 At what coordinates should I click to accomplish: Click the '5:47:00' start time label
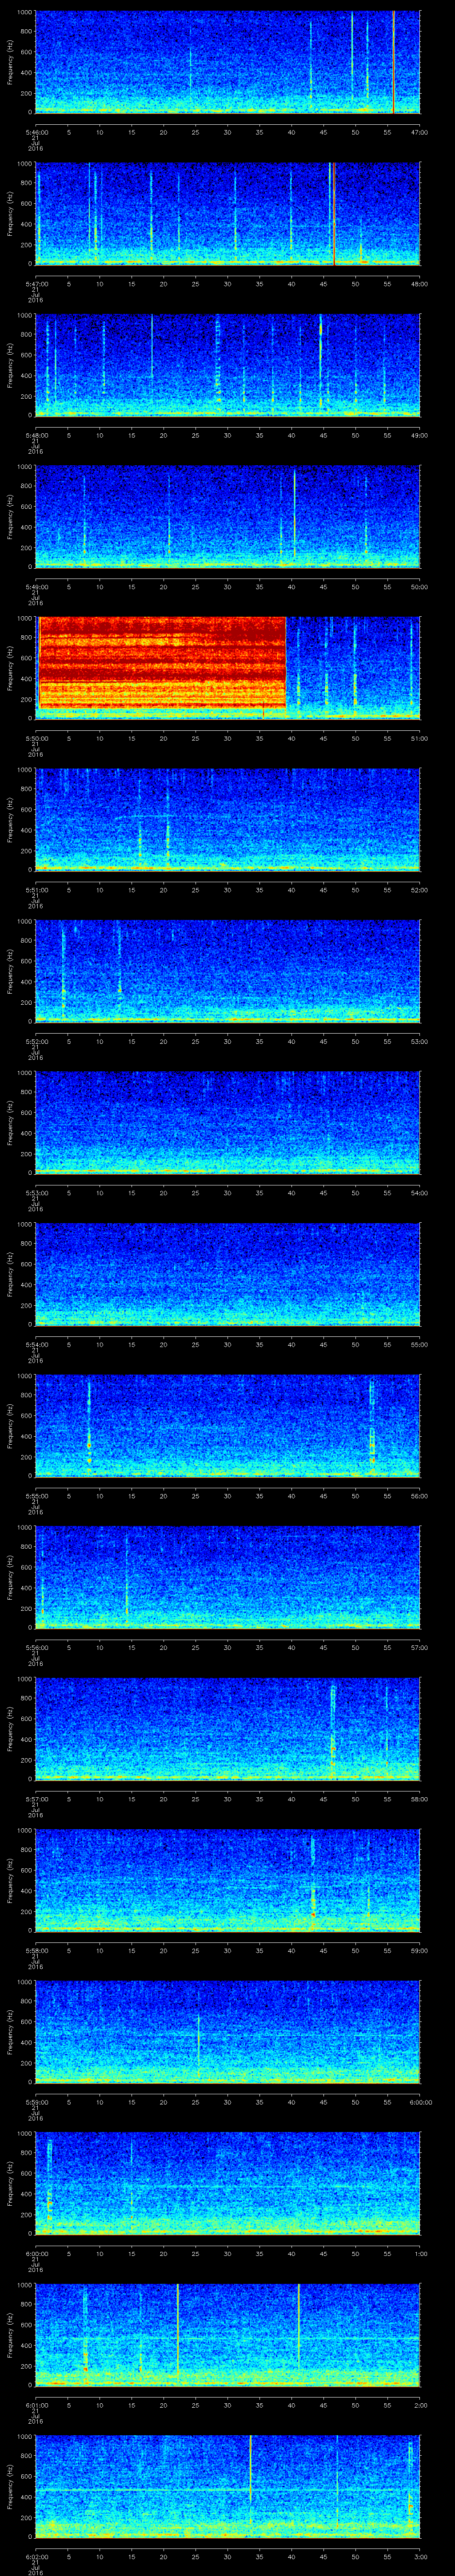point(36,284)
